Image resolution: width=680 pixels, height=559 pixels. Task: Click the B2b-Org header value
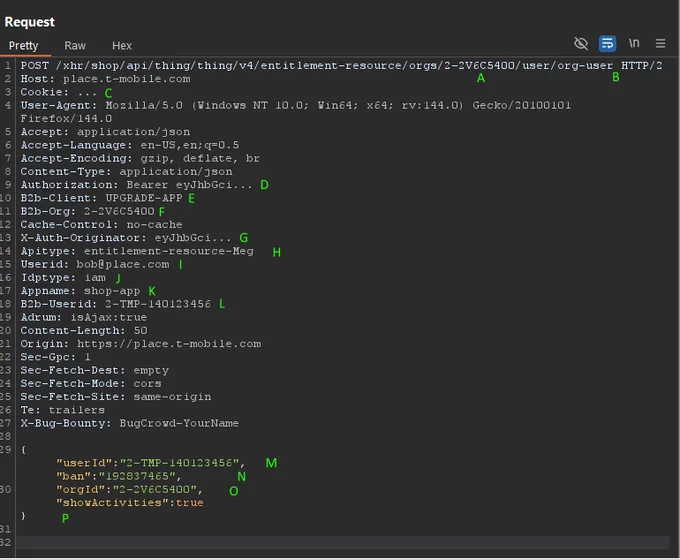click(119, 211)
